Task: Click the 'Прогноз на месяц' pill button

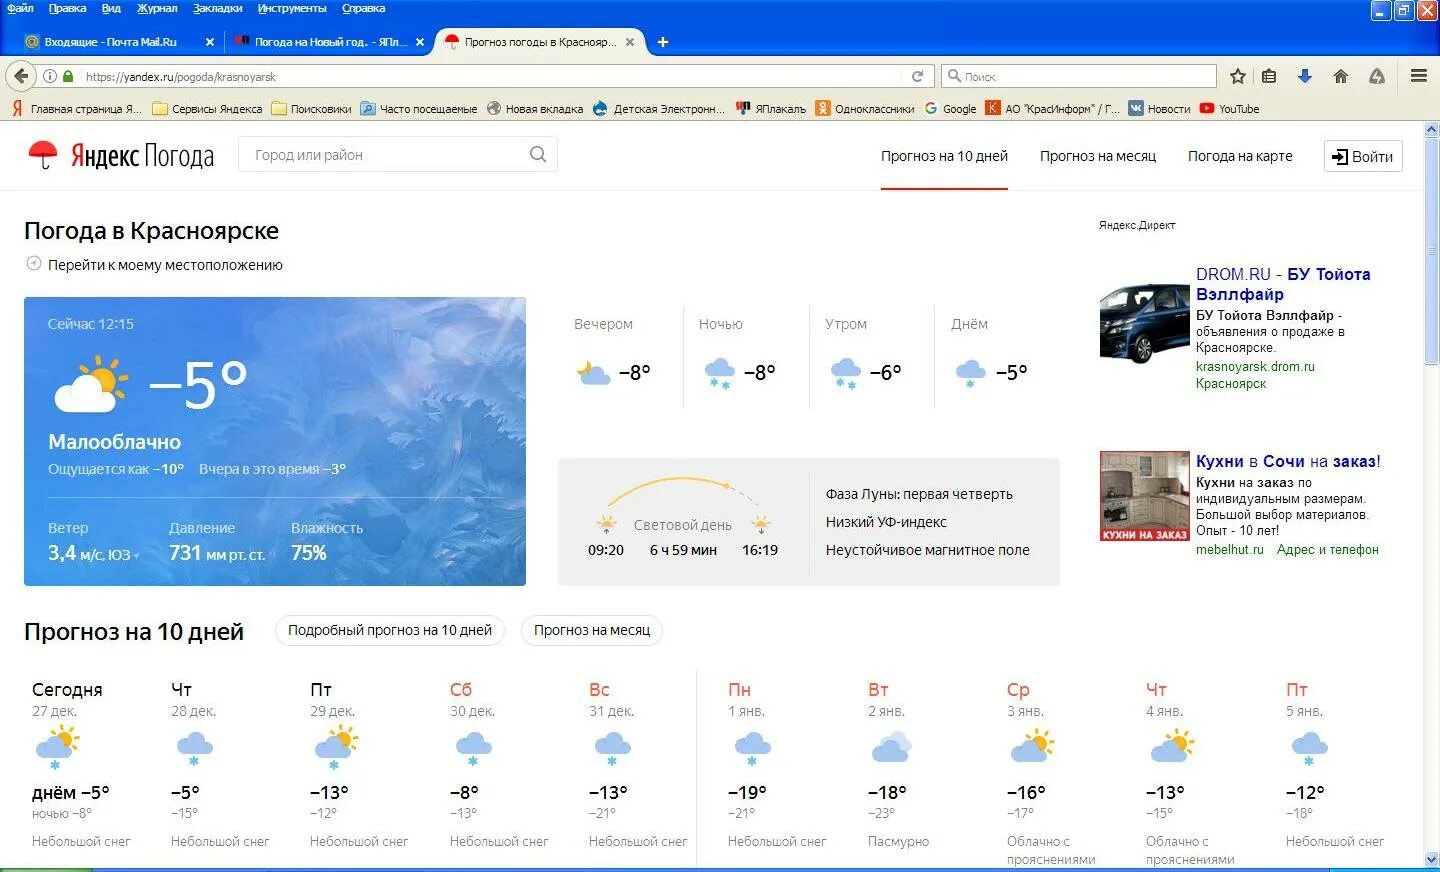Action: 592,630
